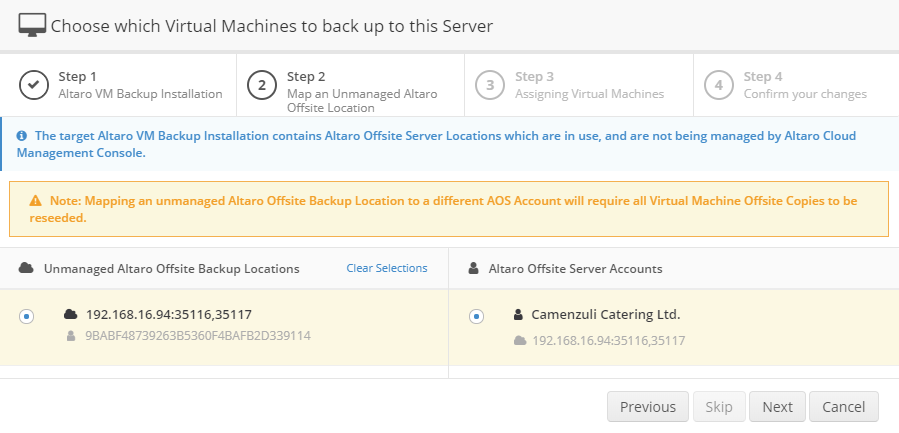The height and width of the screenshot is (433, 899).
Task: Jump to Step 4 Confirm your changes
Action: (804, 85)
